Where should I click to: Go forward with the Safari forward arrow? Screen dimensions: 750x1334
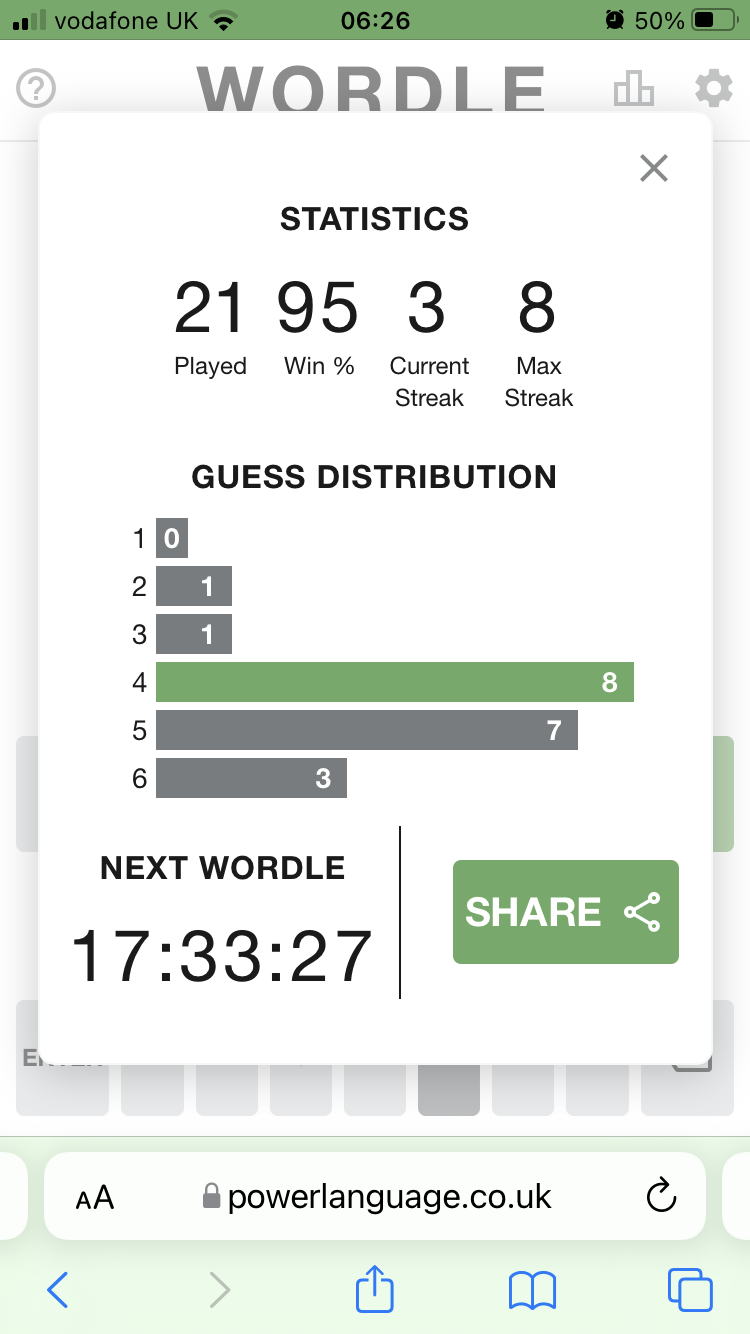coord(219,1291)
